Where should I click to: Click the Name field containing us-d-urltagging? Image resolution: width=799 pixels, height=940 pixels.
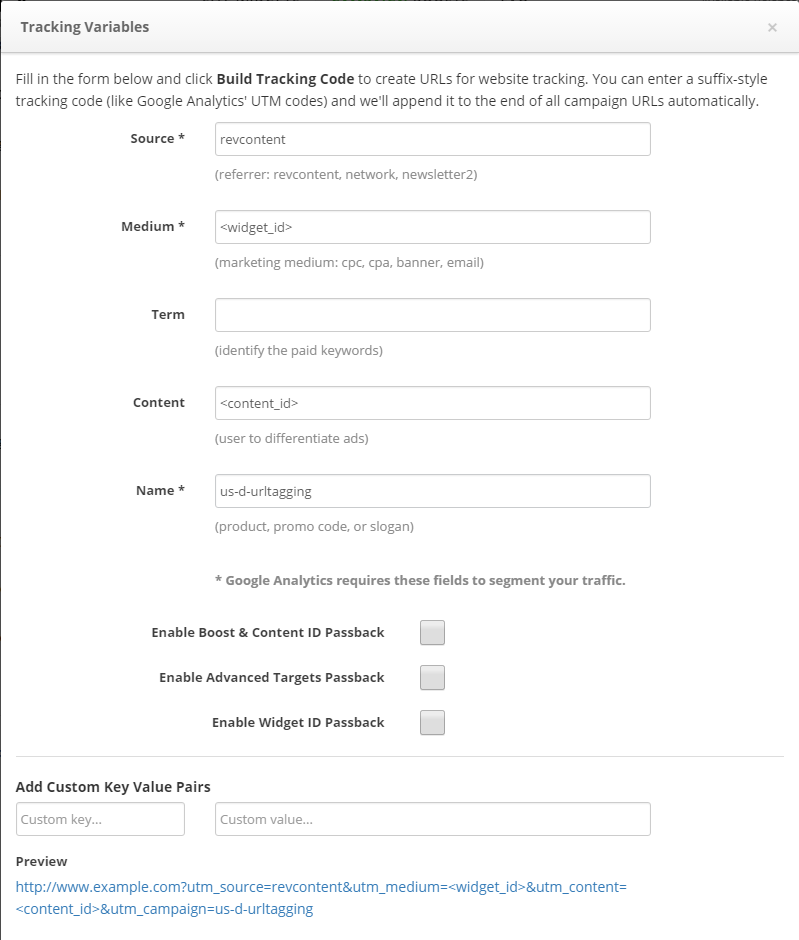point(432,491)
